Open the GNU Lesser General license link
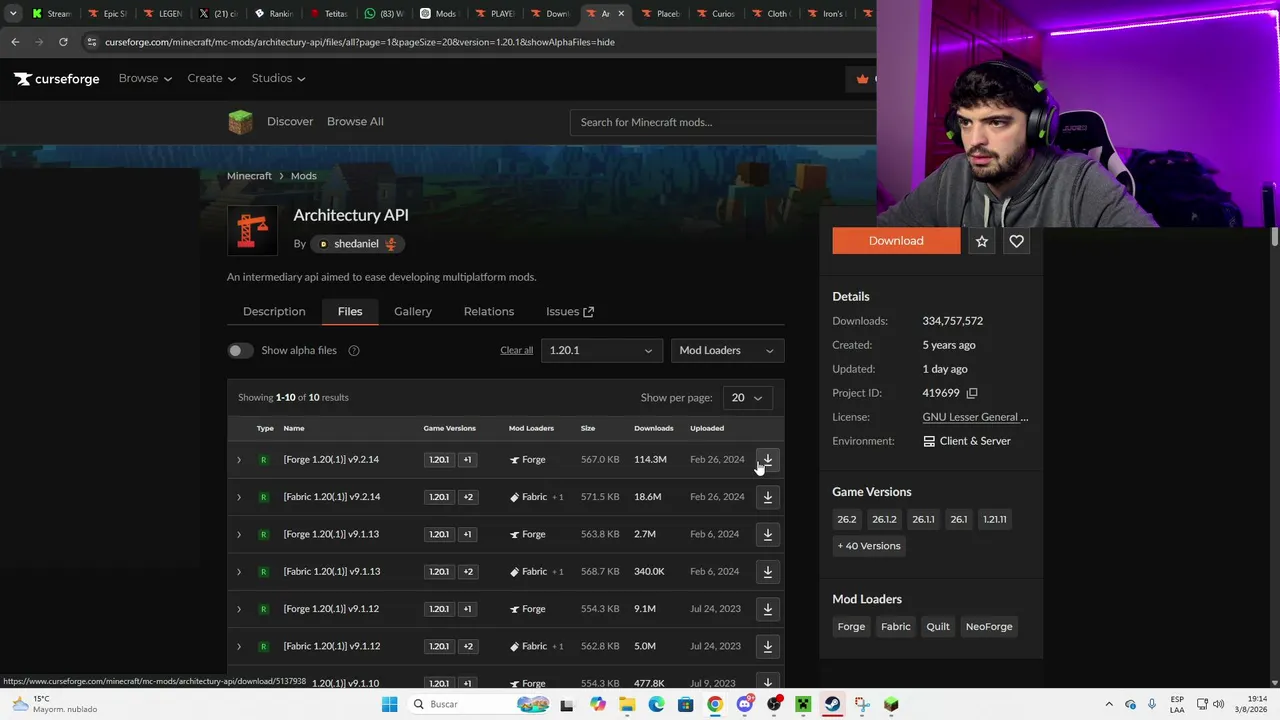 (x=975, y=417)
